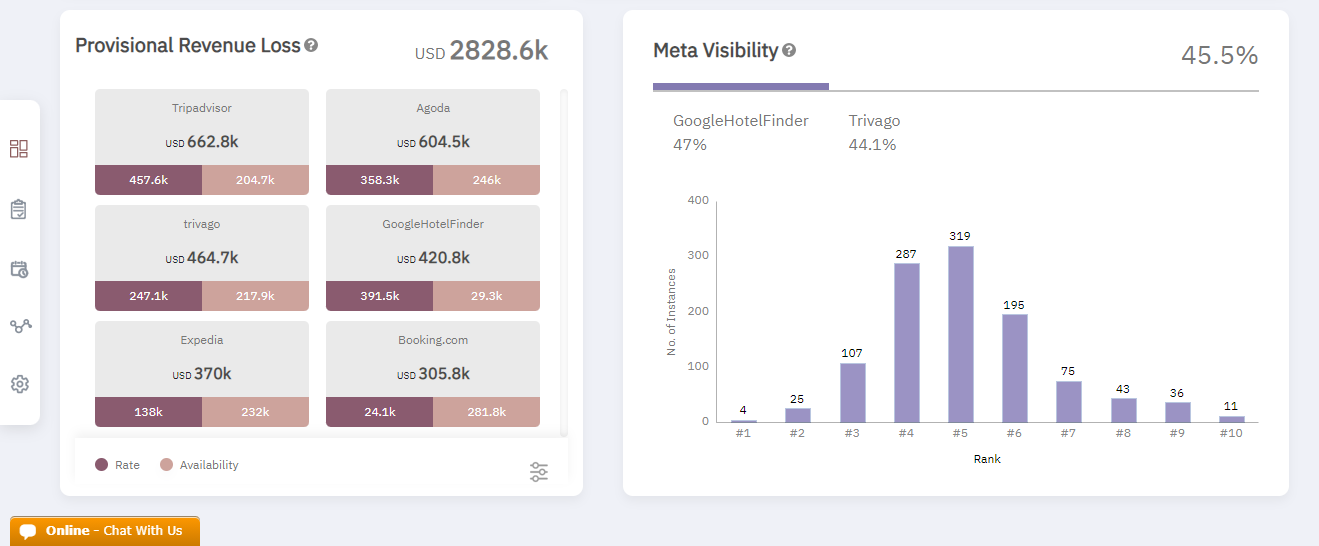
Task: Open the settings gear in sidebar
Action: click(19, 384)
